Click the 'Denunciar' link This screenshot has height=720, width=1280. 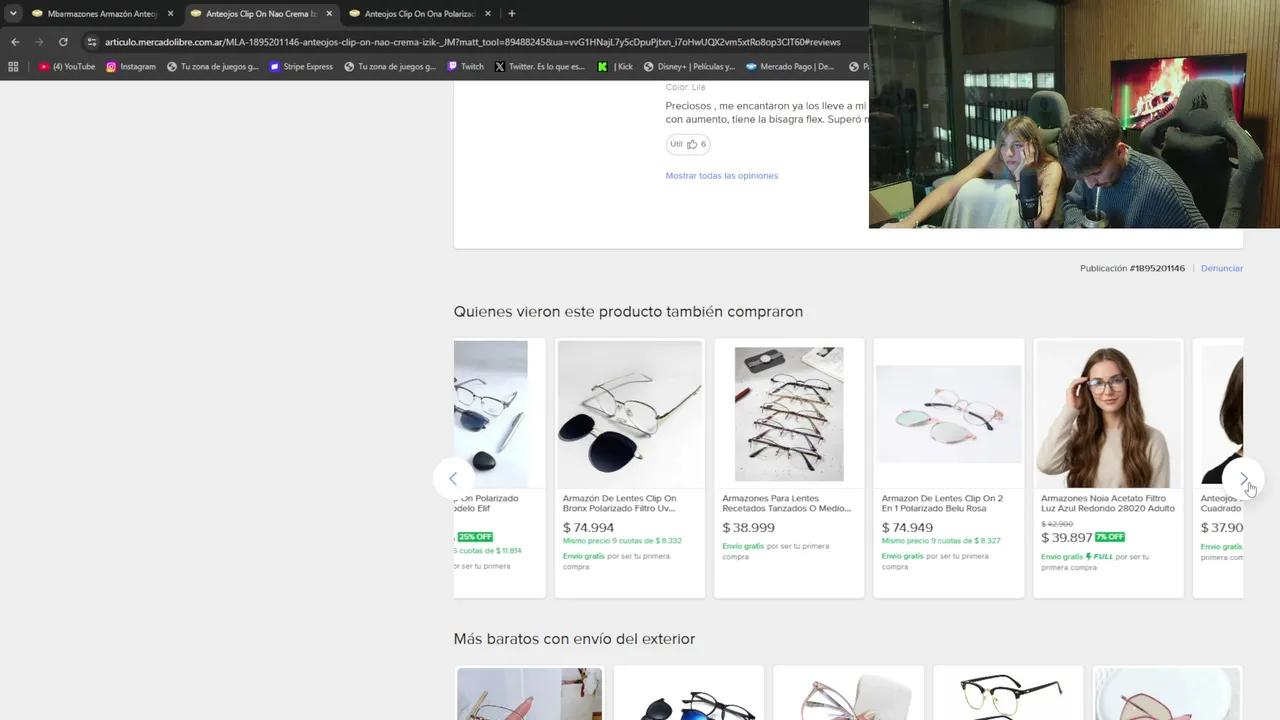pos(1222,268)
